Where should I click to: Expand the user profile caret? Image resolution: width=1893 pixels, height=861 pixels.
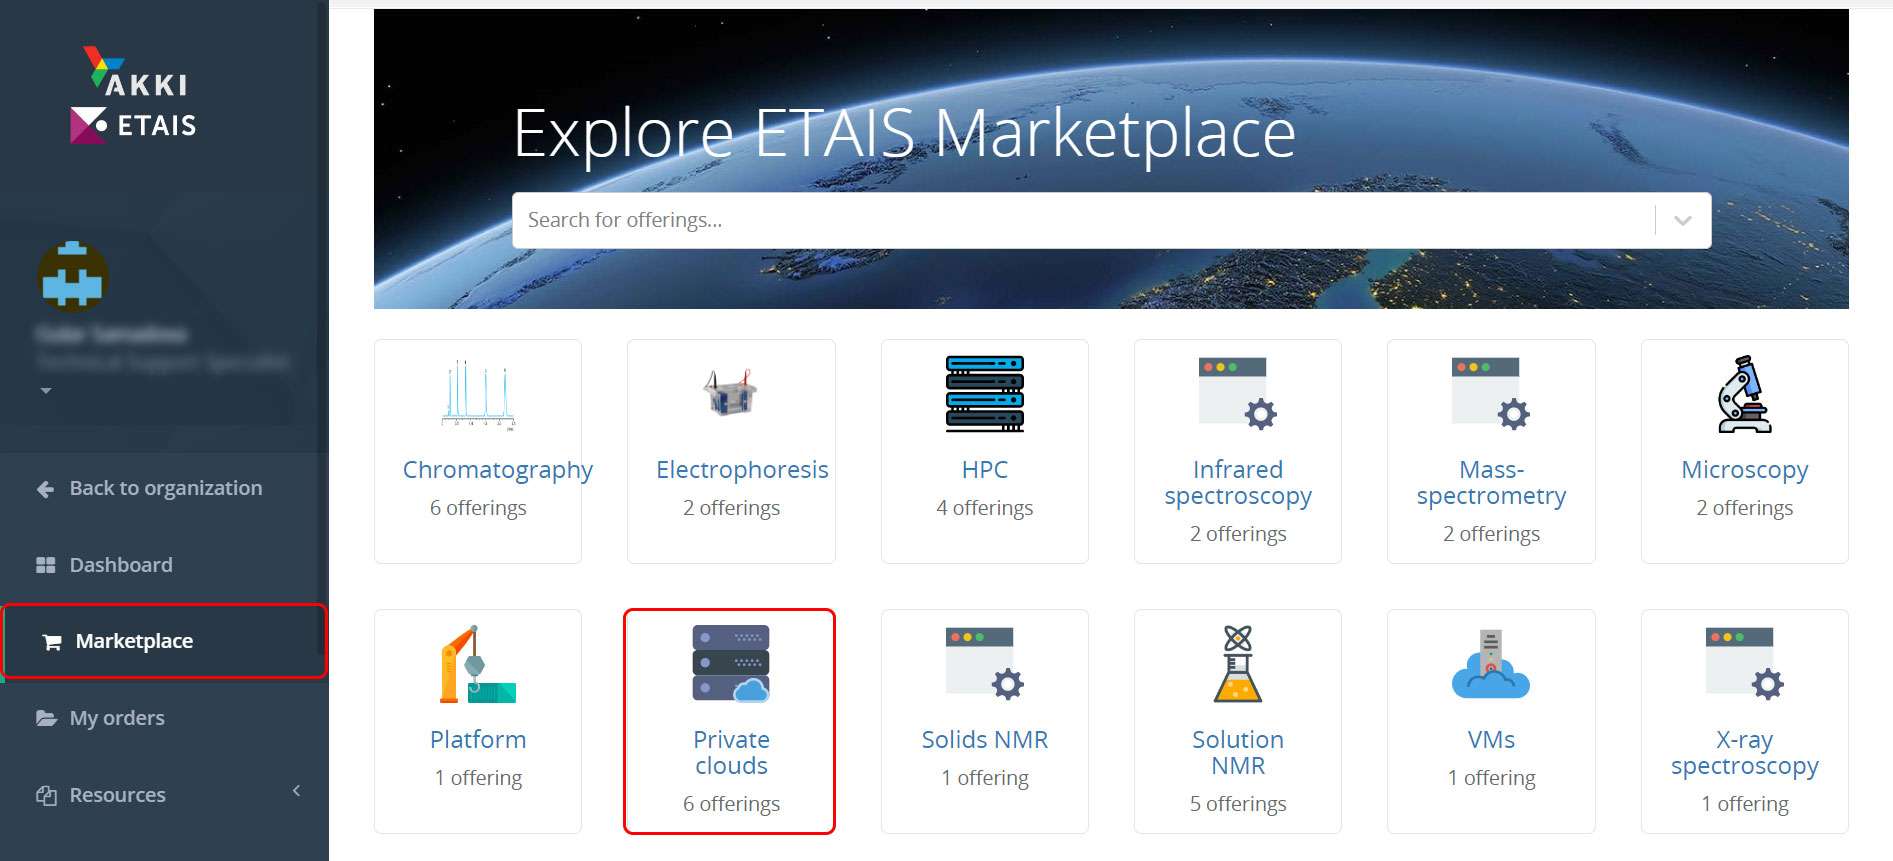pyautogui.click(x=46, y=391)
